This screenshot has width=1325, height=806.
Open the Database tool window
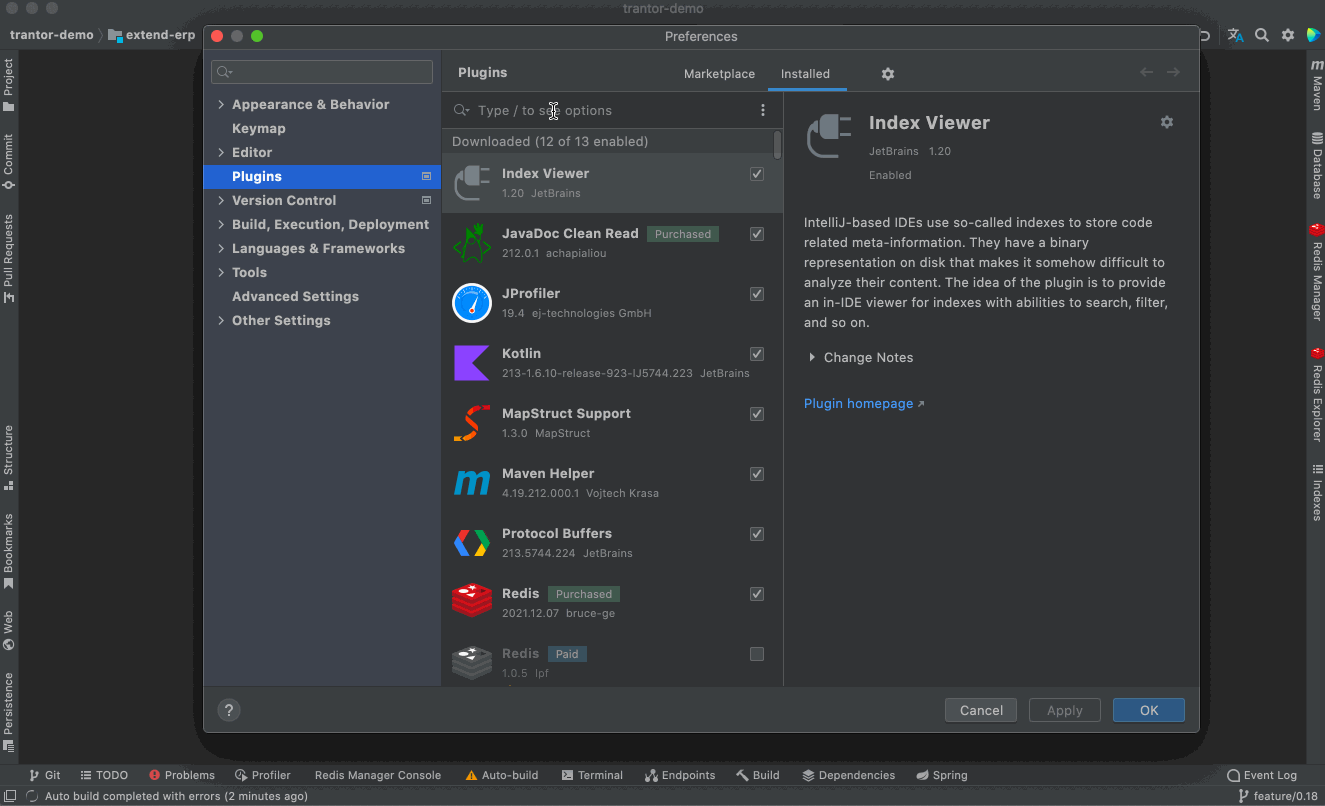(1316, 165)
